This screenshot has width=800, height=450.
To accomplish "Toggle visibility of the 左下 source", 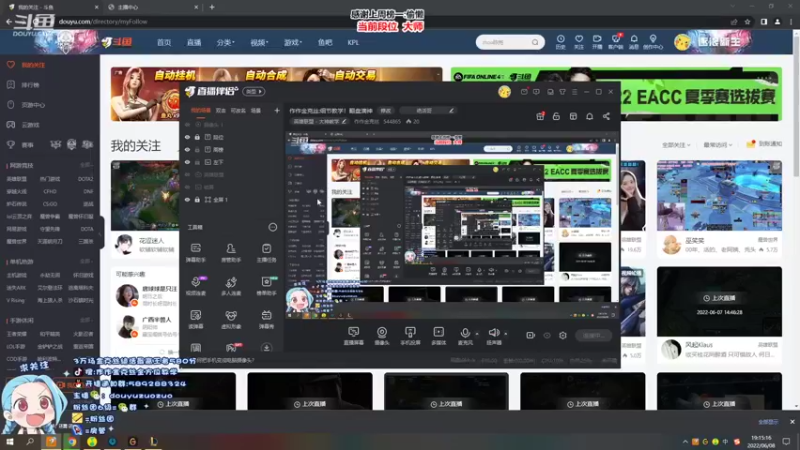I will (187, 162).
